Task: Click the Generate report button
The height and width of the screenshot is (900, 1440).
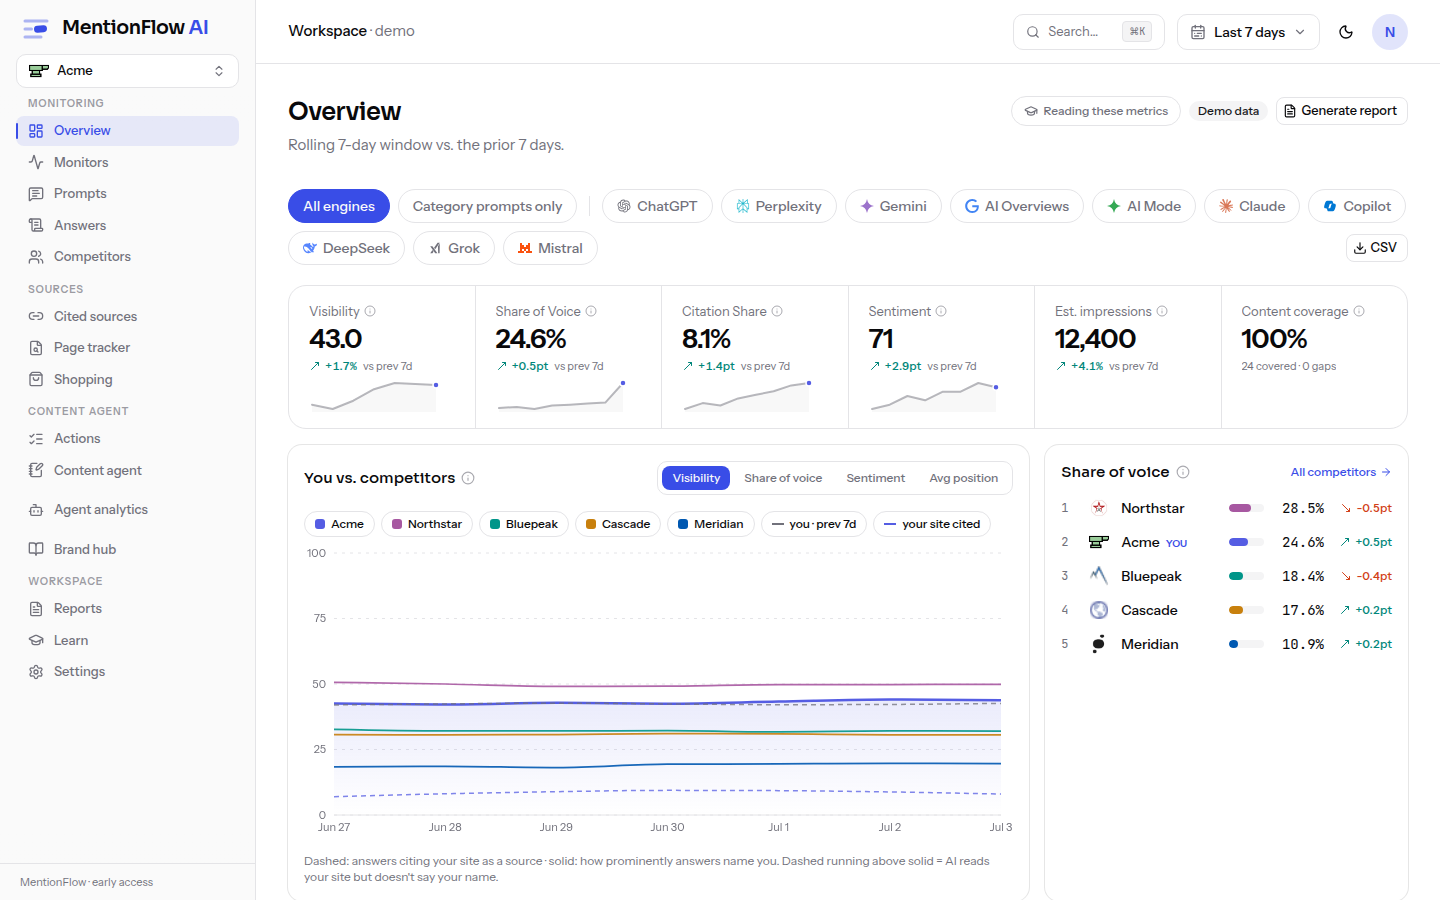Action: point(1341,111)
